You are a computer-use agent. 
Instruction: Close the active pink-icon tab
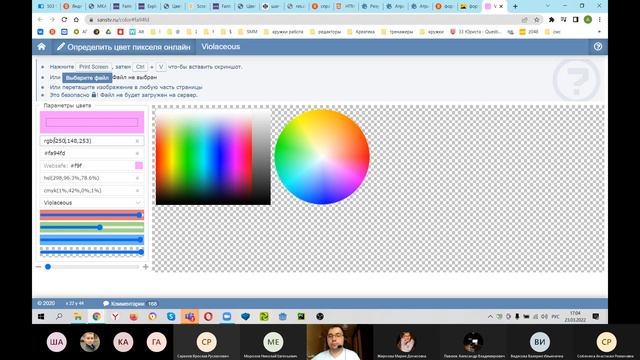tap(502, 6)
